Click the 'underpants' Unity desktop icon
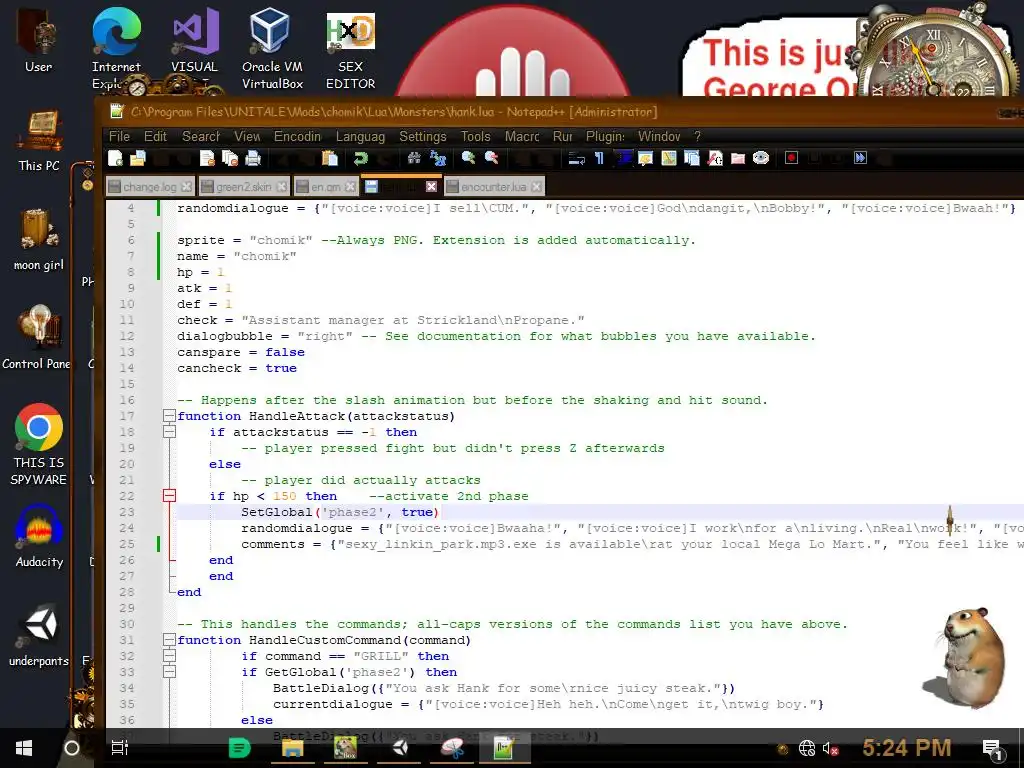Screen dimensions: 1024x768 tap(39, 635)
